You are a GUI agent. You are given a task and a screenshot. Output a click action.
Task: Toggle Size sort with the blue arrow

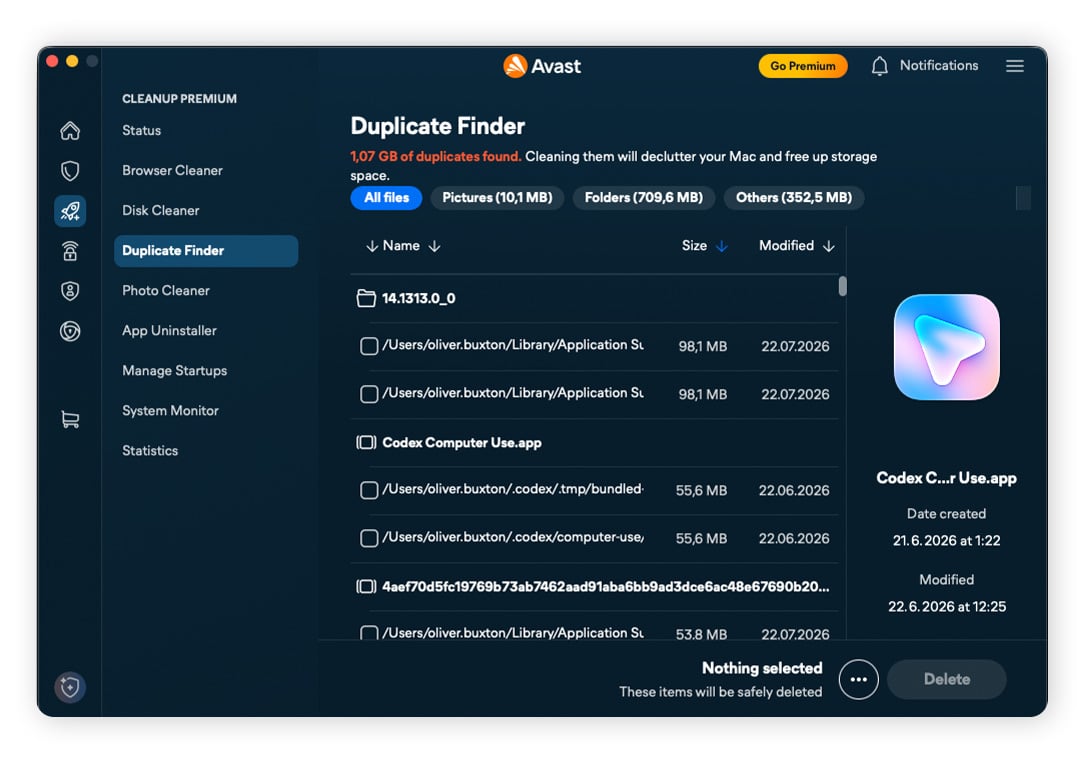(x=721, y=246)
